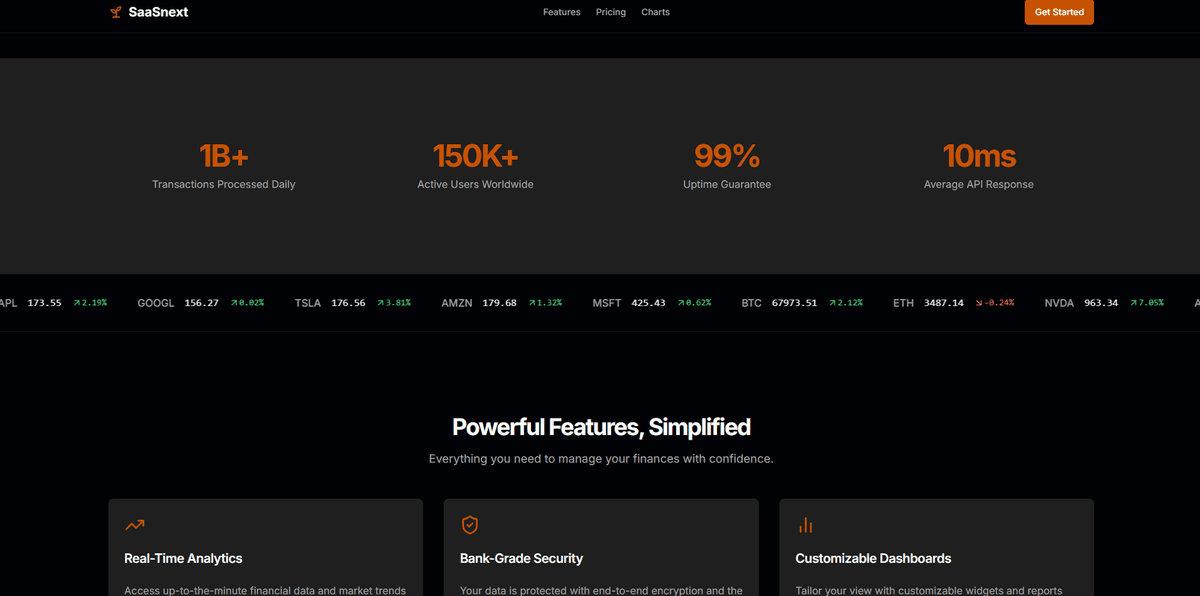Click the GOOGL ticker symbol
Screen dimensions: 1200x596
pos(156,303)
